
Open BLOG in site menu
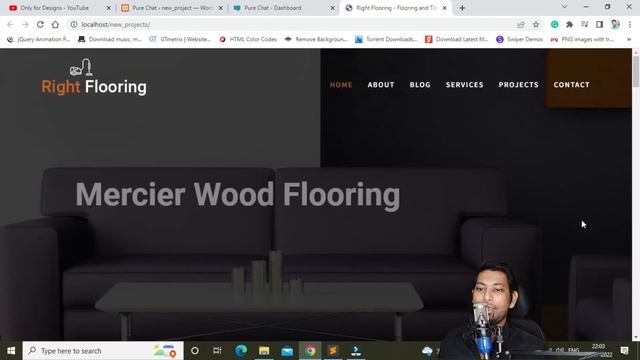pyautogui.click(x=420, y=84)
